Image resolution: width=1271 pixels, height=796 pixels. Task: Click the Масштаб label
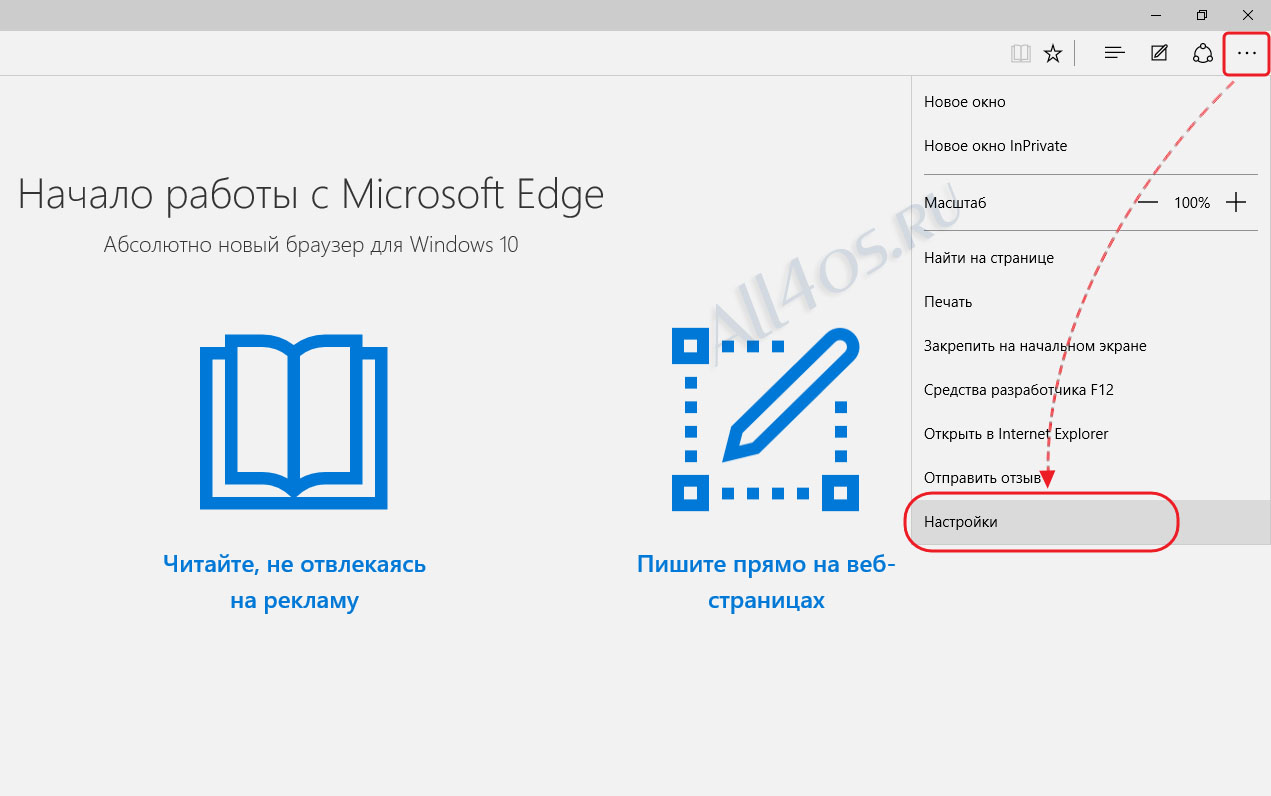point(956,203)
